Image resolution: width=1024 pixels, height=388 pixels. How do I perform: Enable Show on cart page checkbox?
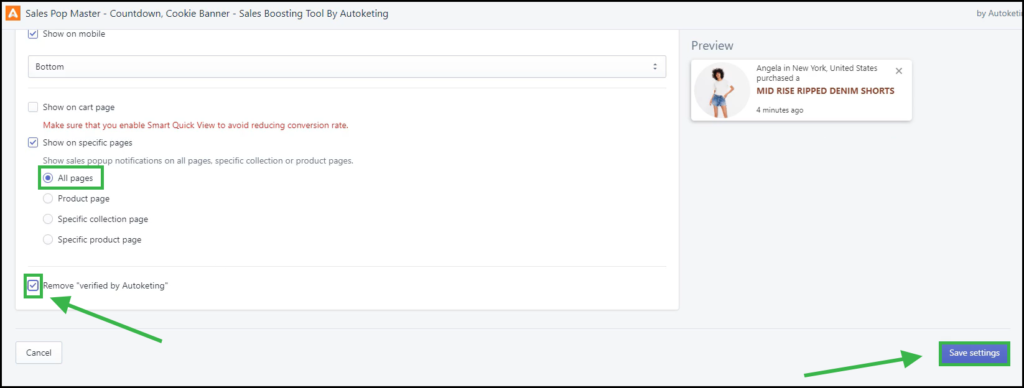[33, 107]
